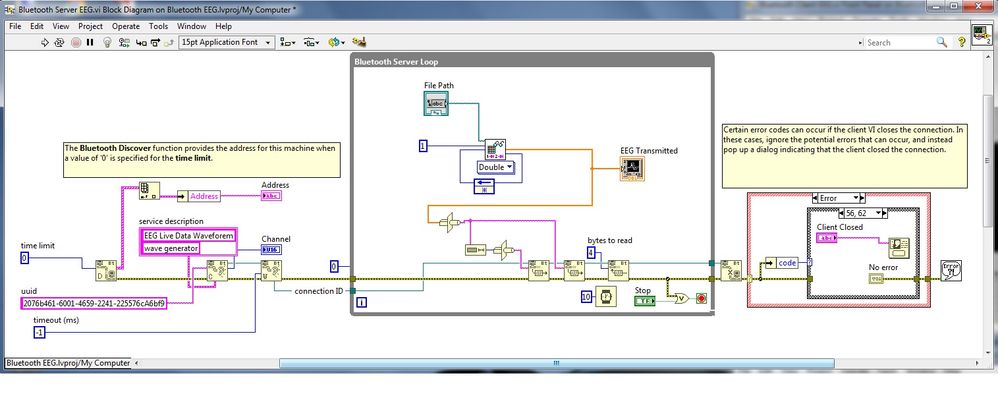Click the uuid string constant field
The width and height of the screenshot is (998, 415).
(x=93, y=302)
